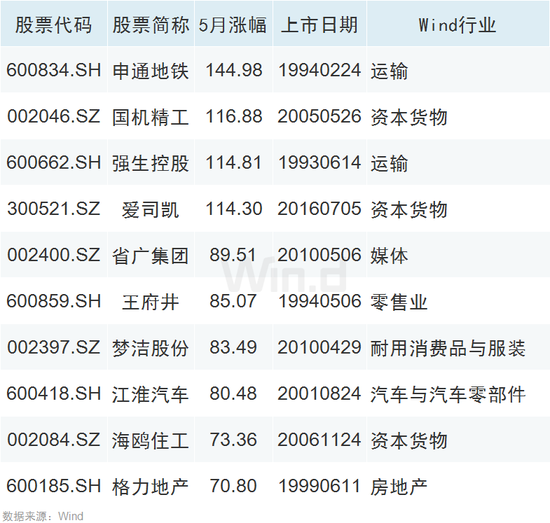Click the value 83.49

click(233, 347)
